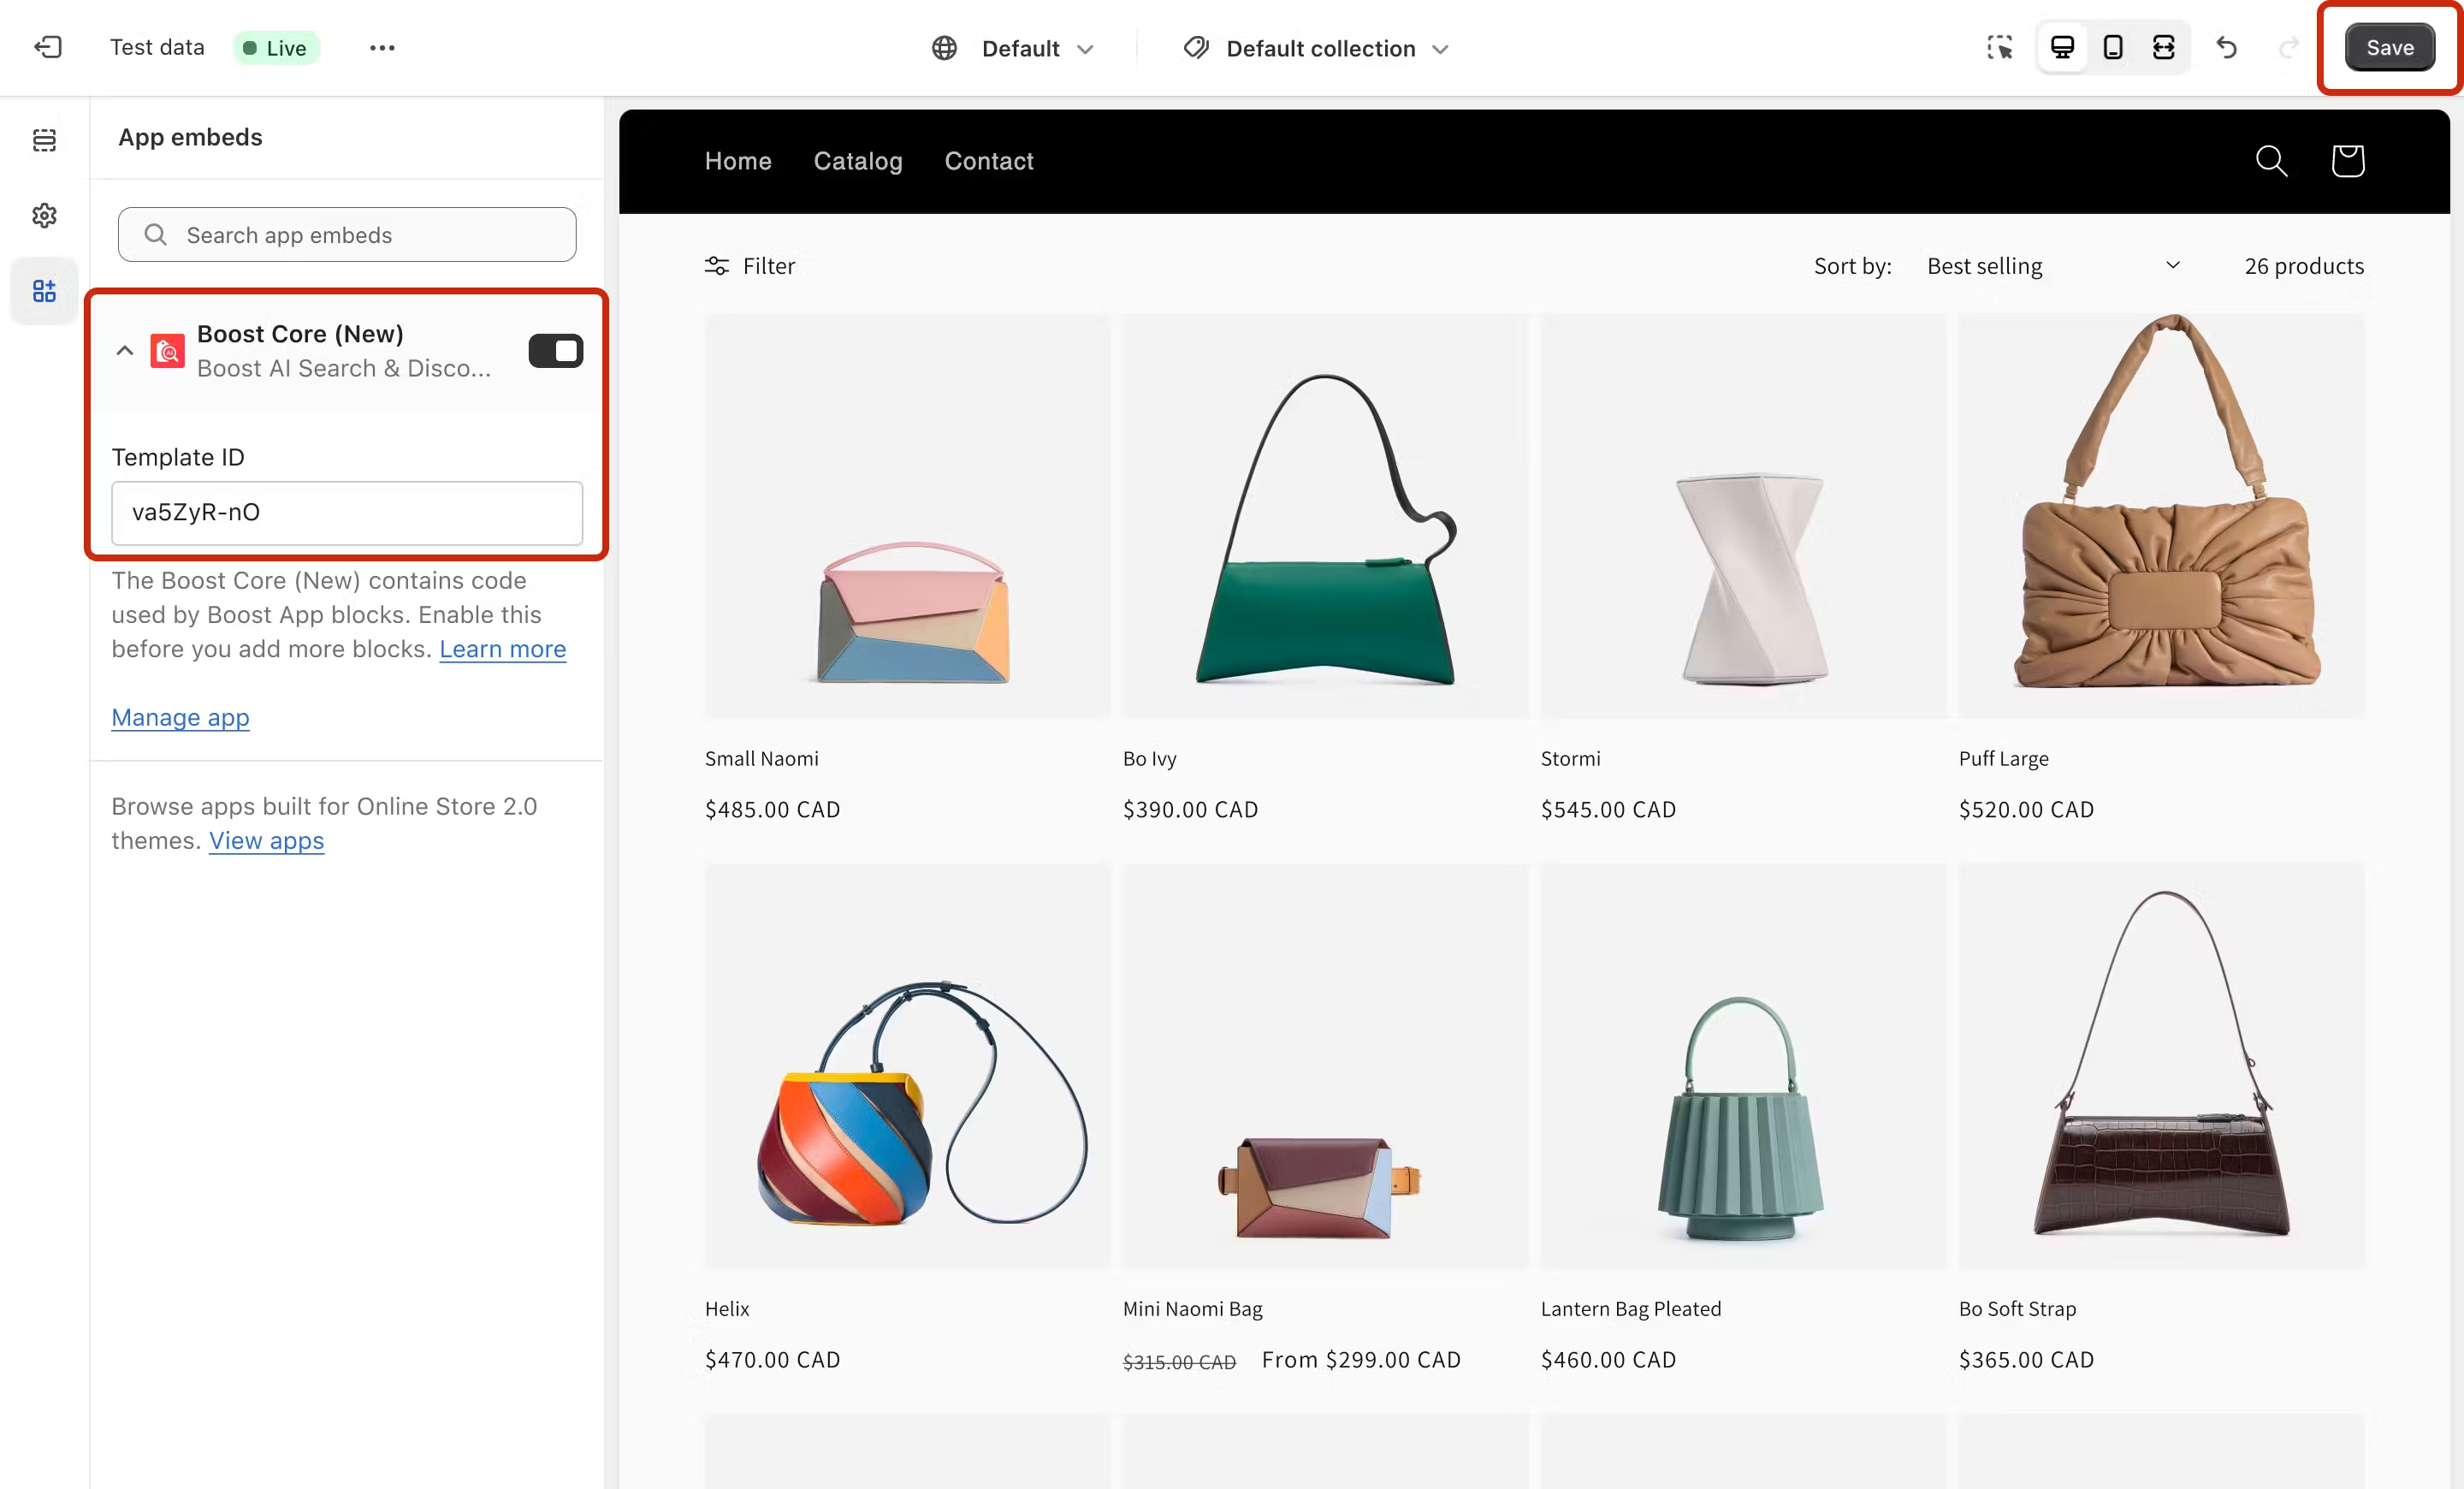2464x1489 pixels.
Task: Click the undo arrow icon
Action: point(2227,47)
